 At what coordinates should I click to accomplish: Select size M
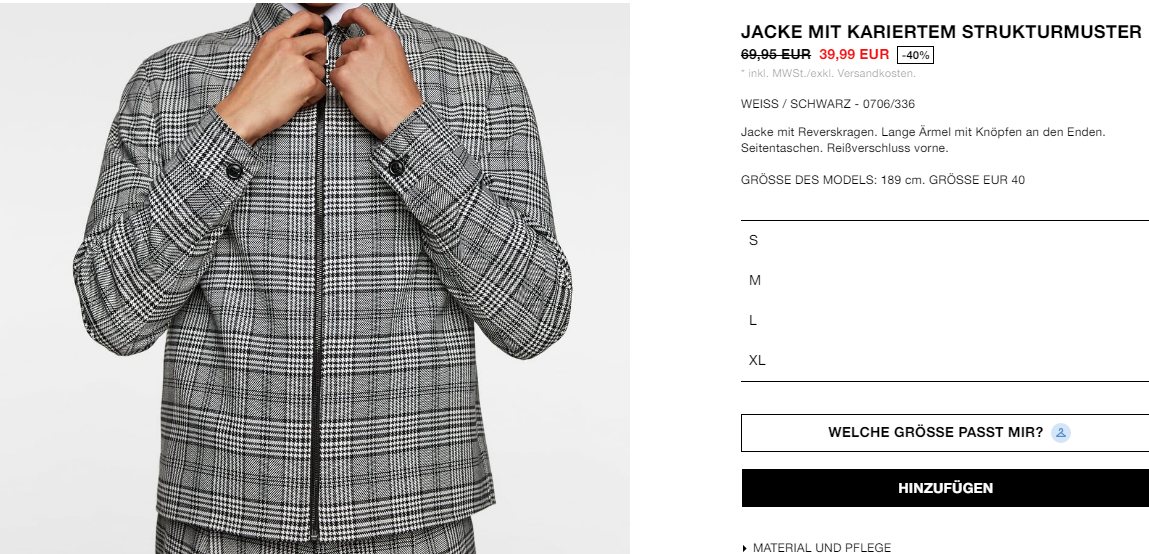(945, 280)
